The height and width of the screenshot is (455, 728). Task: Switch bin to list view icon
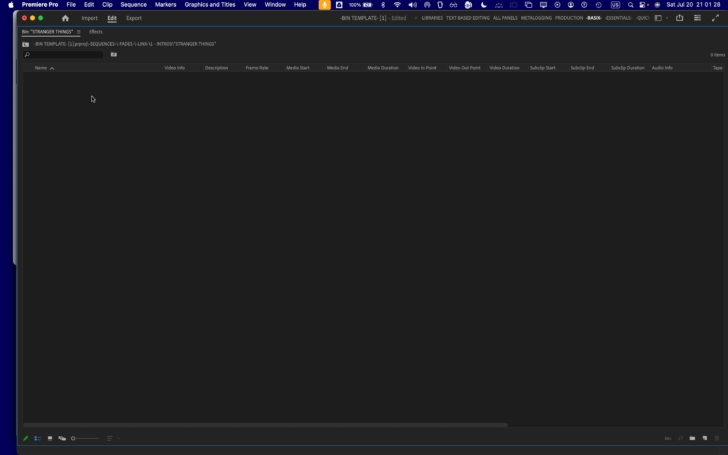(37, 438)
